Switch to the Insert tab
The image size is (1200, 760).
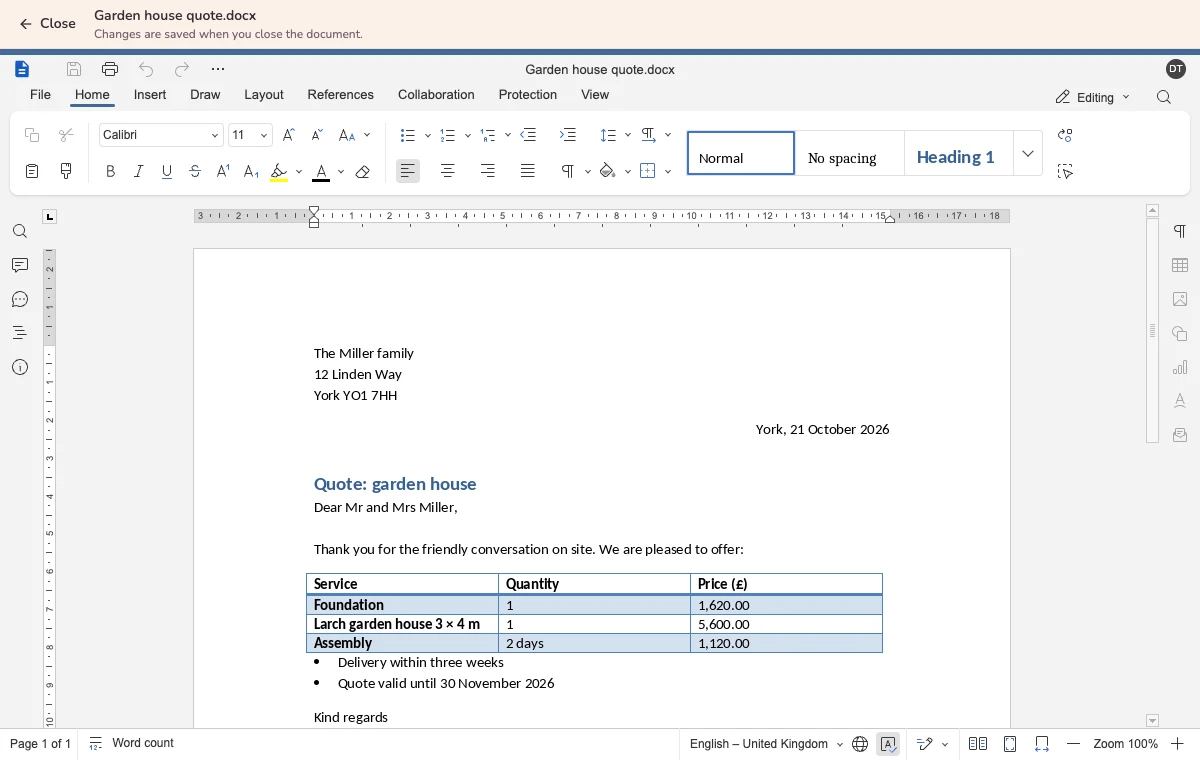pos(150,95)
